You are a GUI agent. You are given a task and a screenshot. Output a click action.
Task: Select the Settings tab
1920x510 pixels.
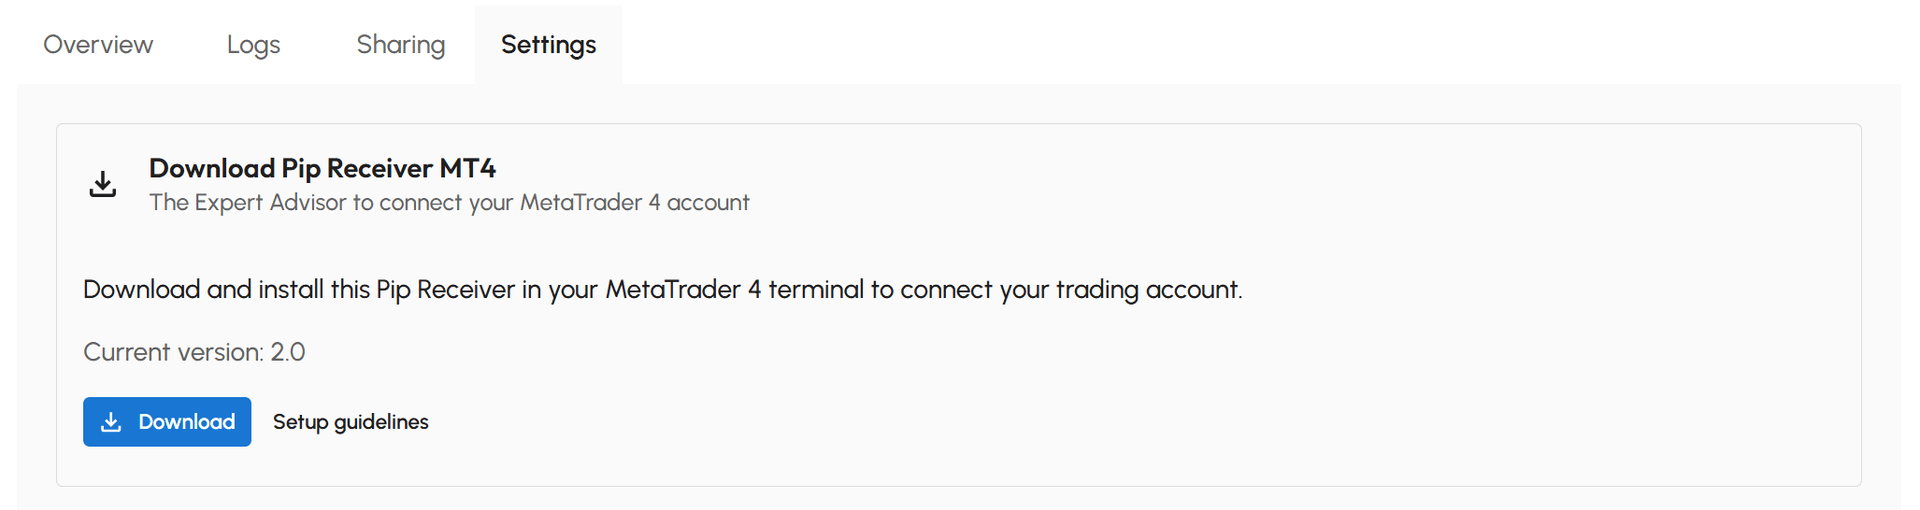[x=548, y=45]
